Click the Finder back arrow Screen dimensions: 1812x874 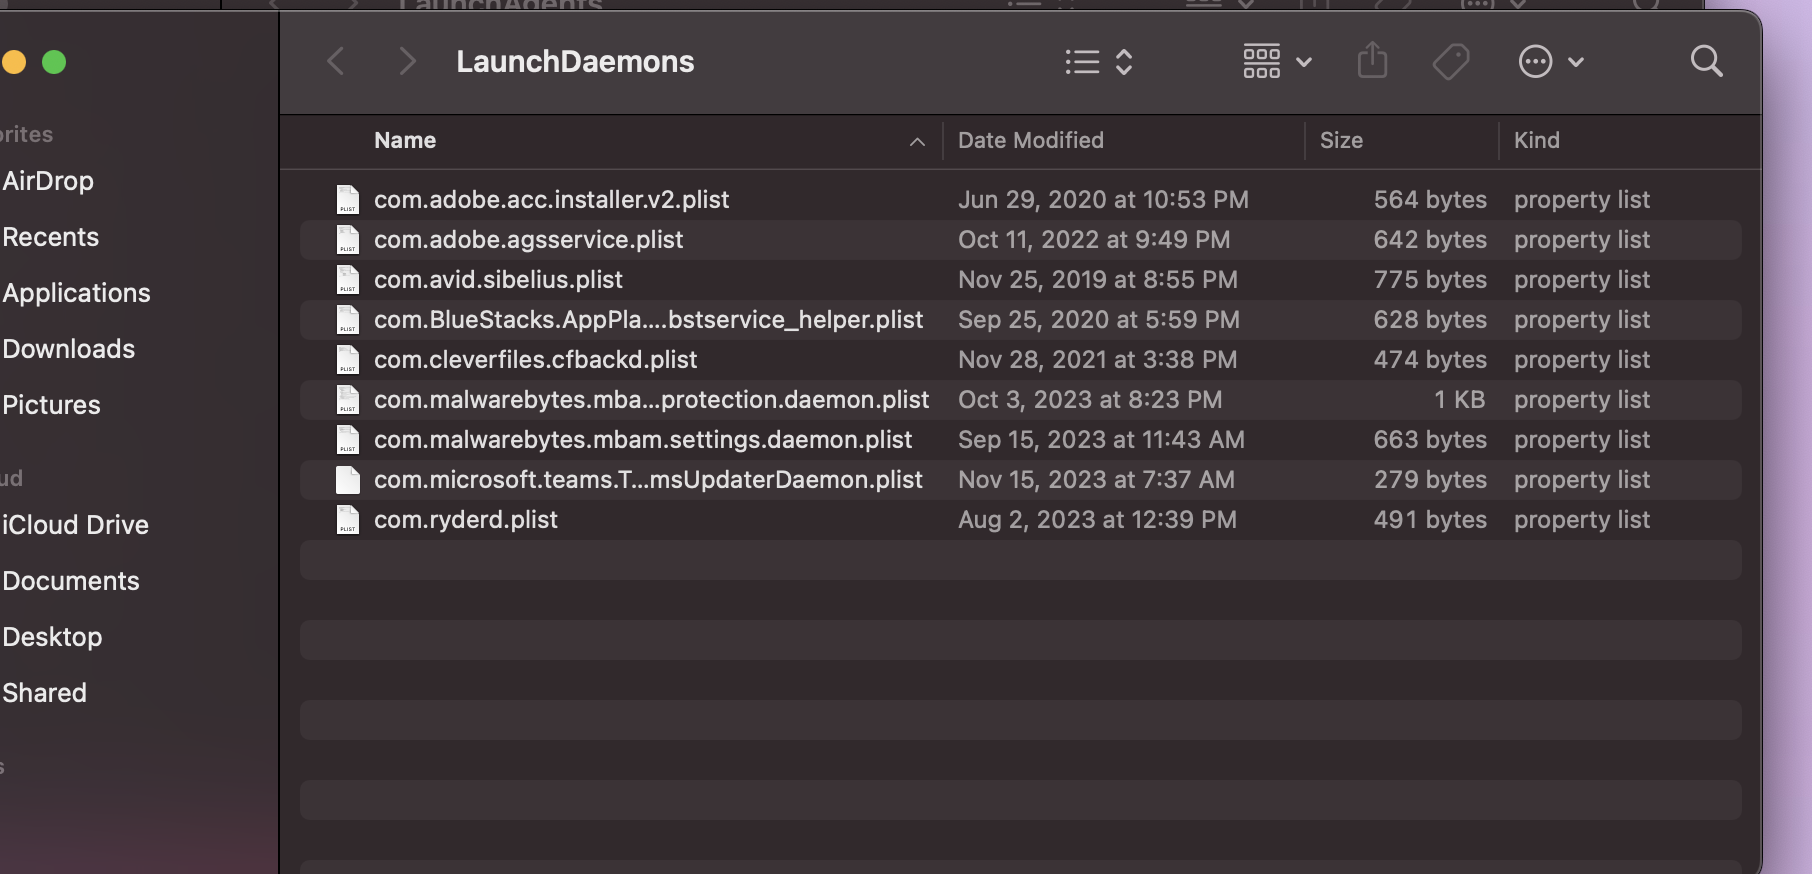pyautogui.click(x=336, y=62)
